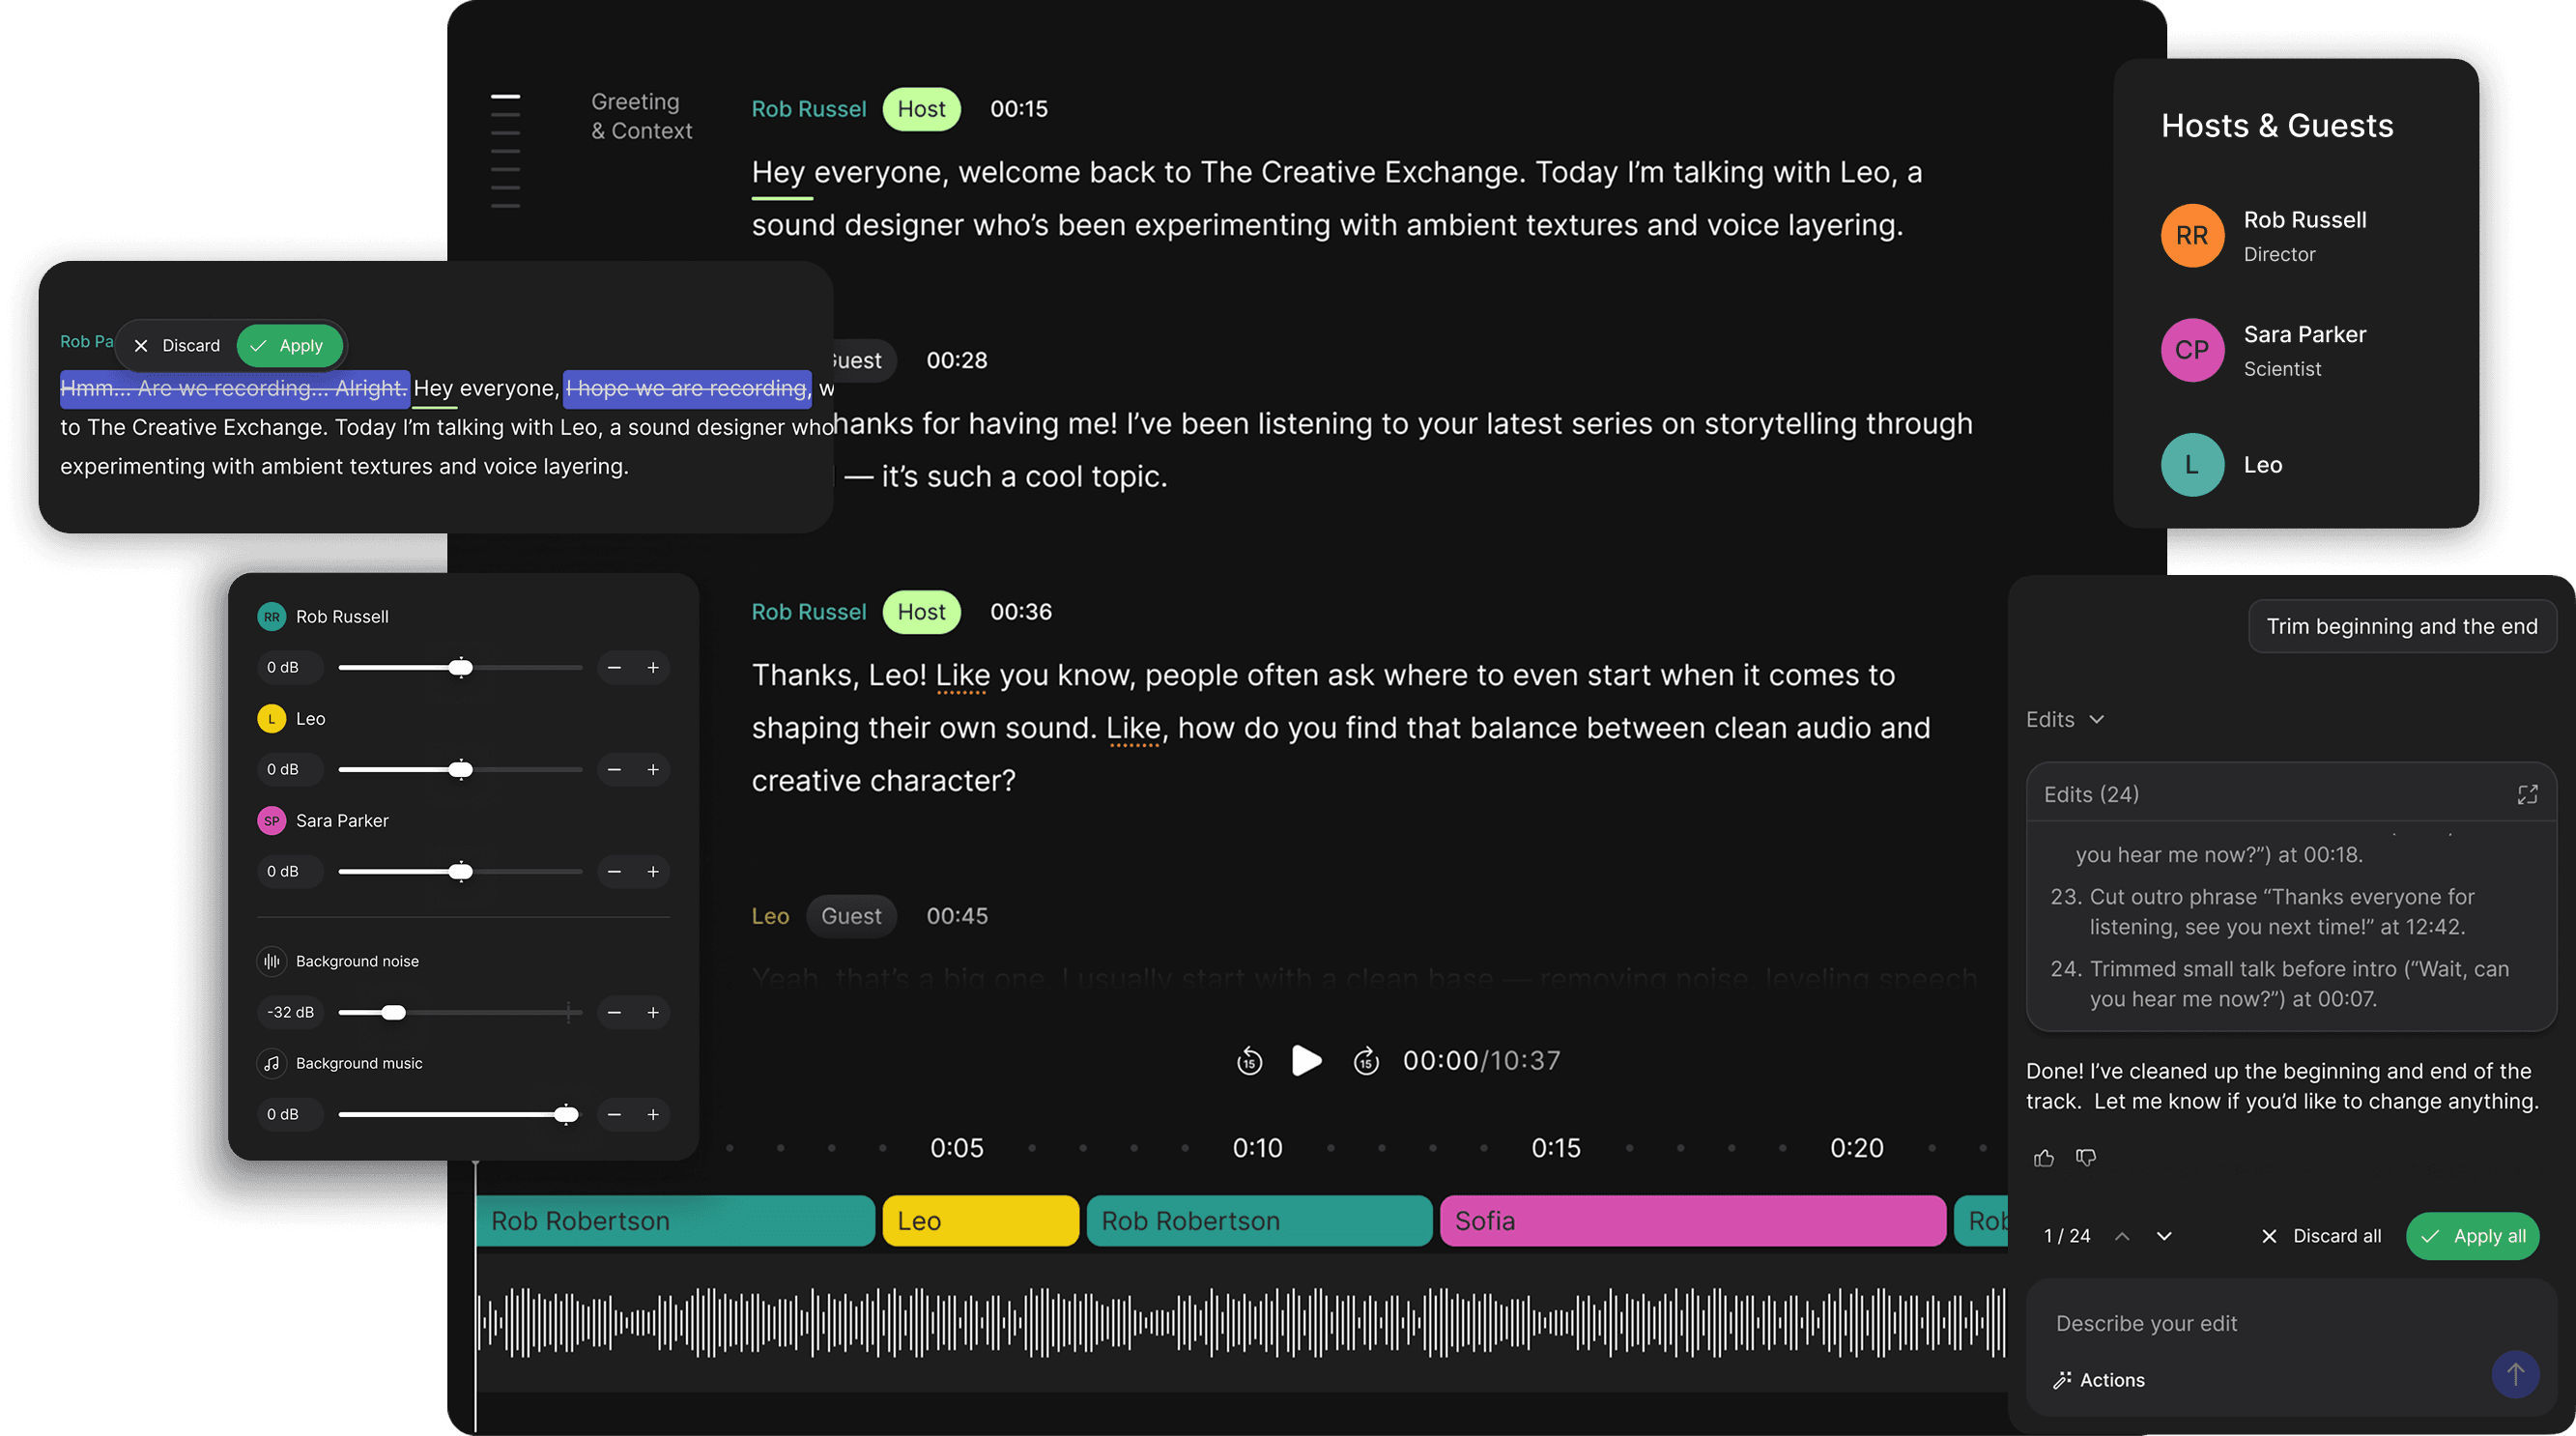Viewport: 2576px width, 1436px height.
Task: Apply the suggested transcript edit
Action: (290, 345)
